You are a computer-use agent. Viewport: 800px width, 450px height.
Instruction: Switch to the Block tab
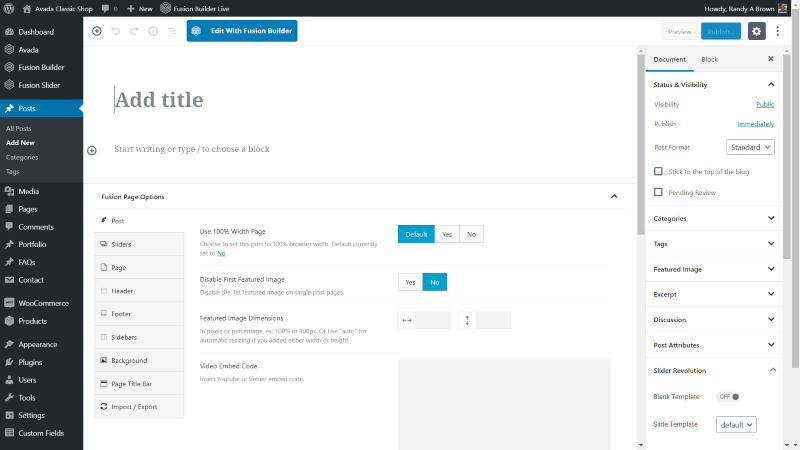(x=709, y=59)
